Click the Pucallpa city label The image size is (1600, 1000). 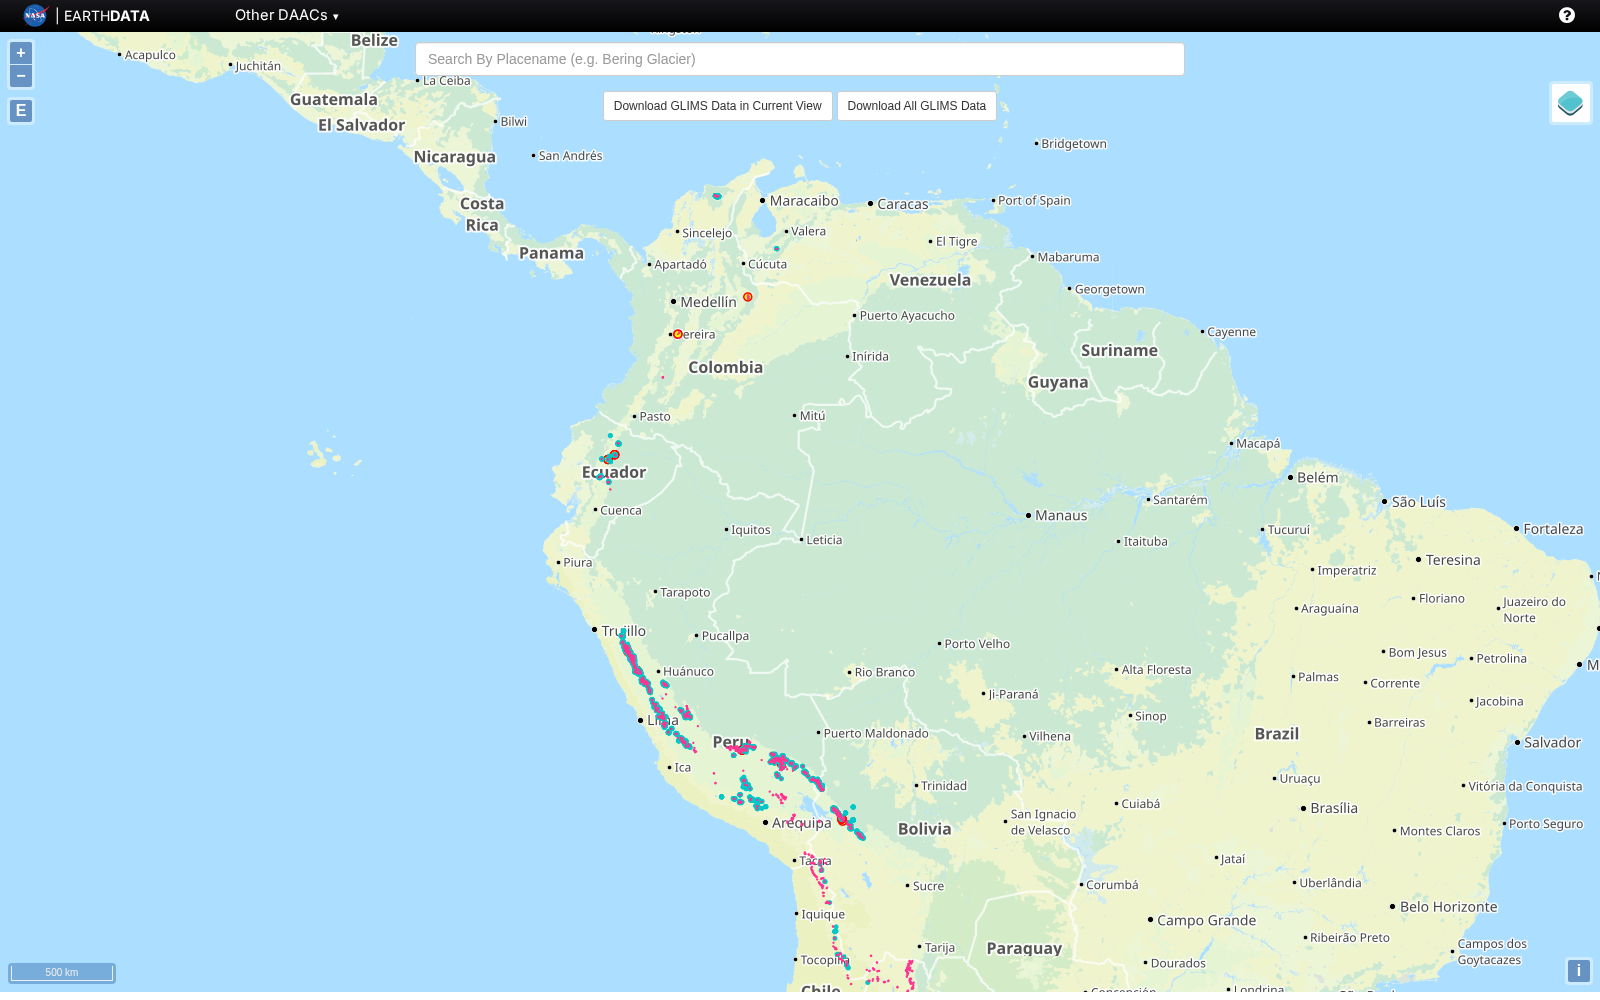pos(725,636)
